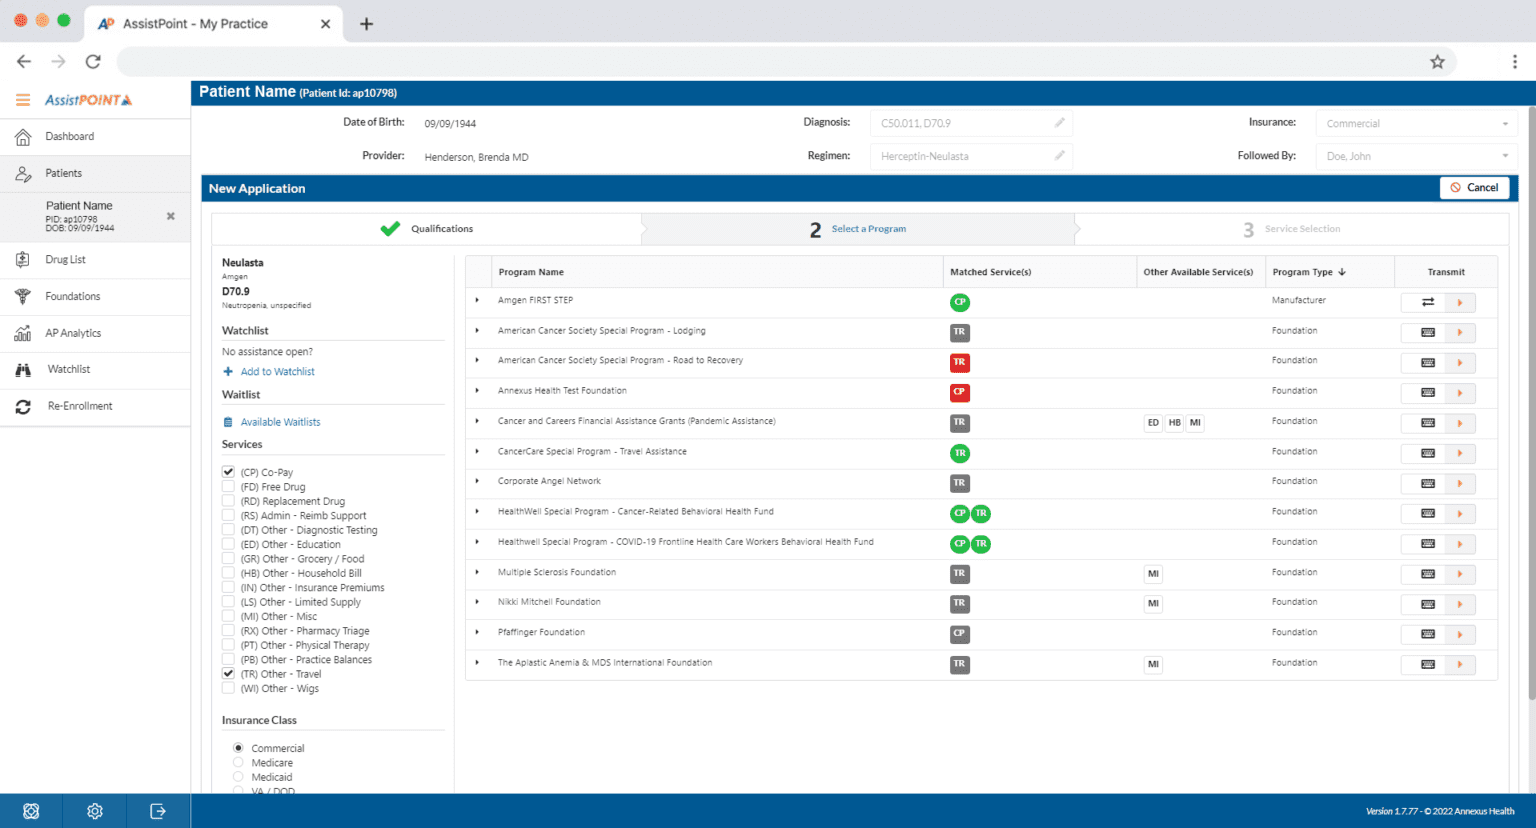
Task: Click the transmit swap icon for Amgen FIRST STEP
Action: (x=1427, y=301)
